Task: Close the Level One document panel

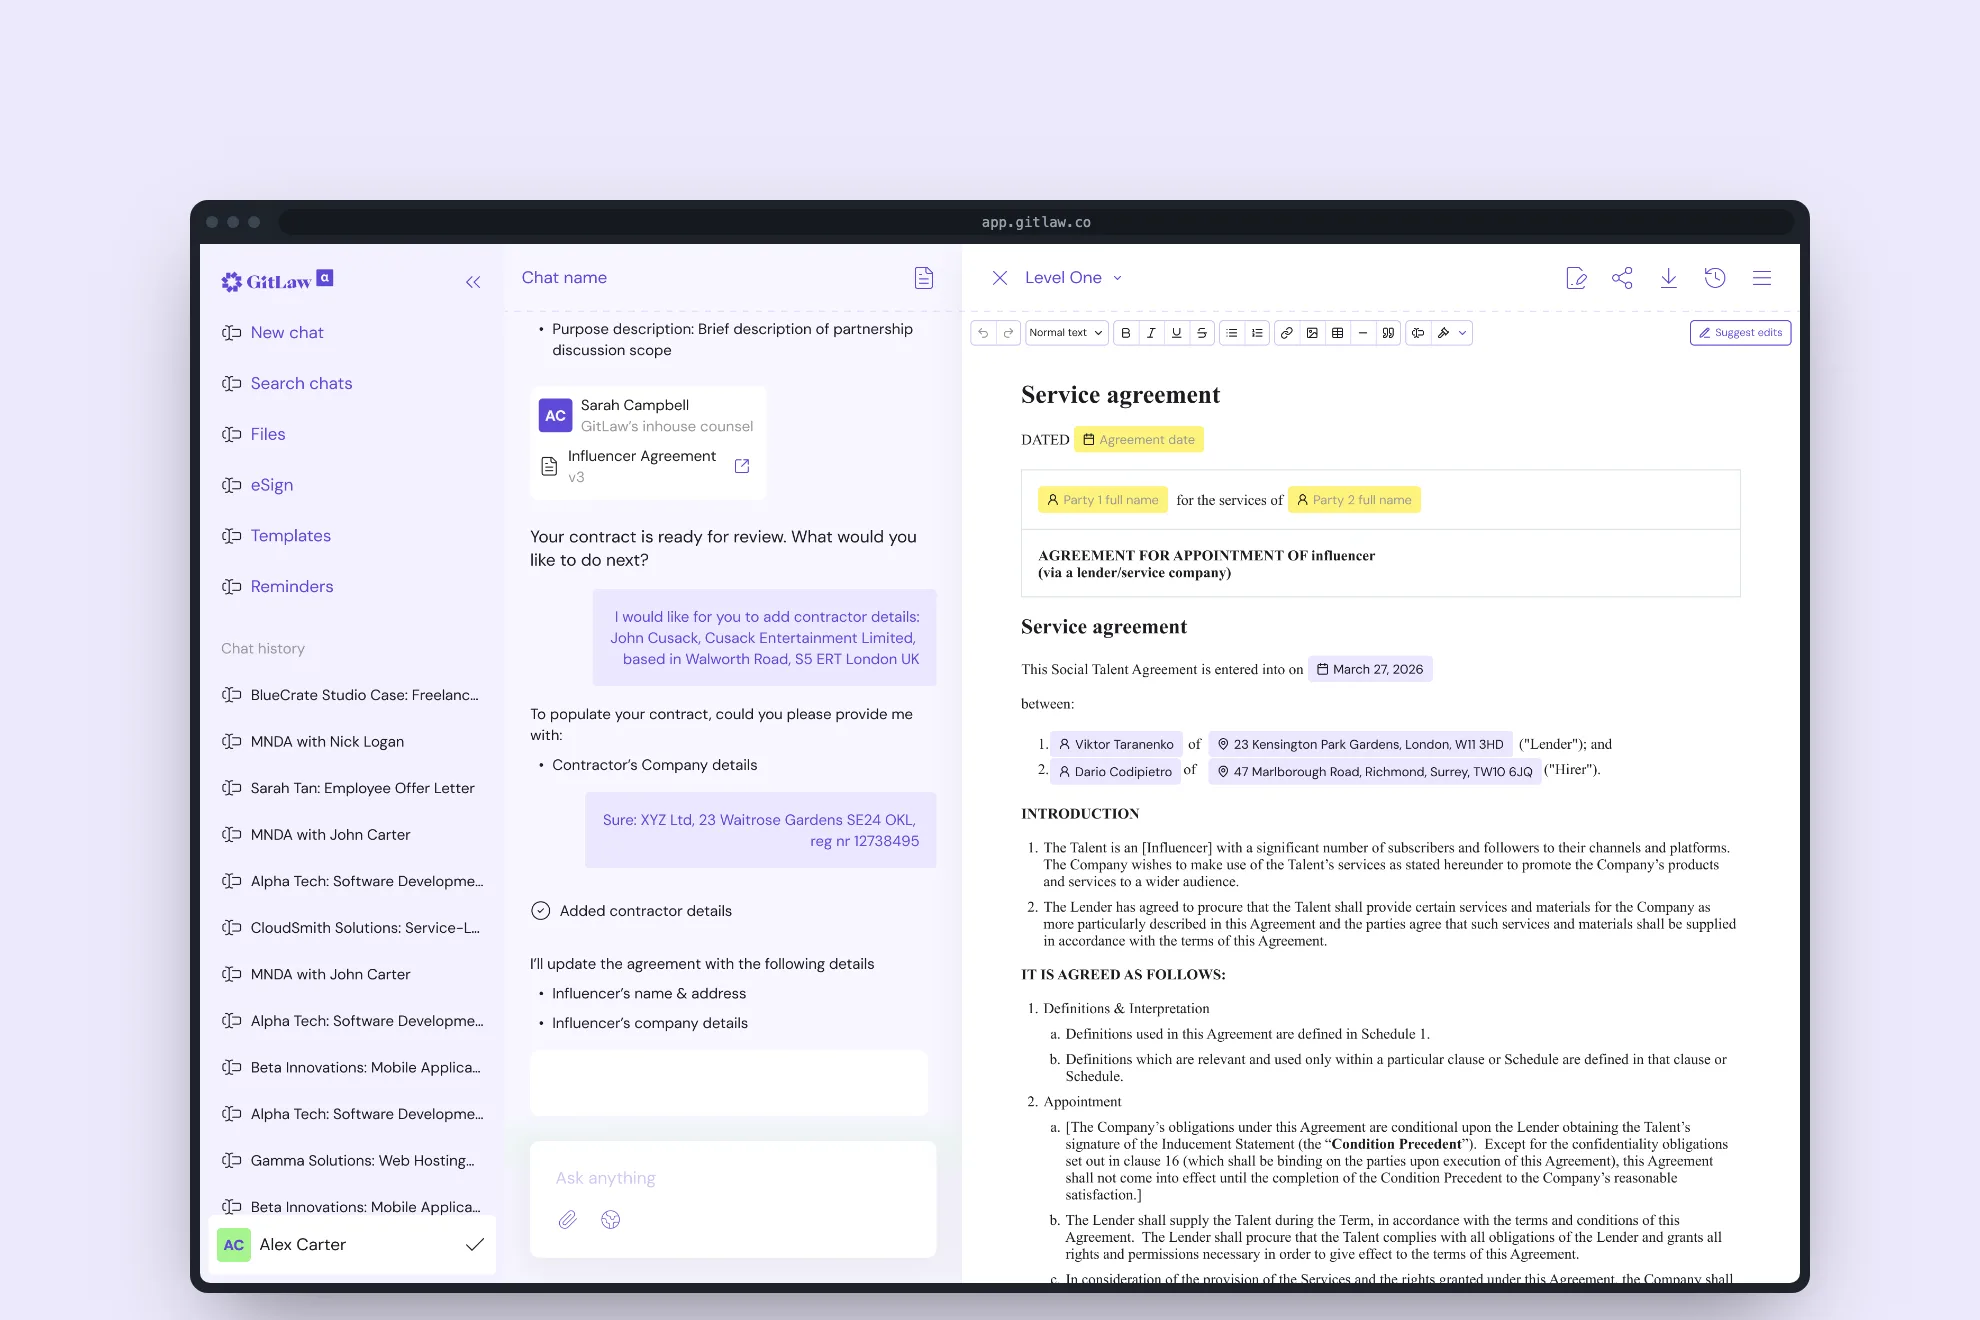Action: [999, 278]
